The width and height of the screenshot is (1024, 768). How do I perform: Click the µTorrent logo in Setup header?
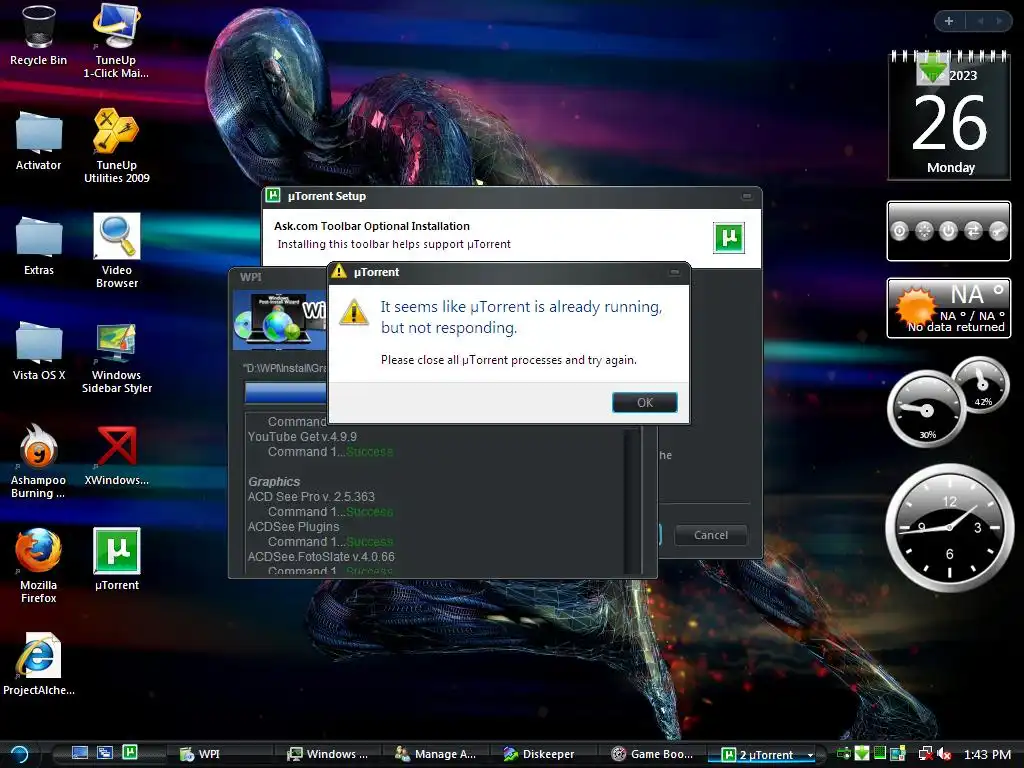pos(729,237)
